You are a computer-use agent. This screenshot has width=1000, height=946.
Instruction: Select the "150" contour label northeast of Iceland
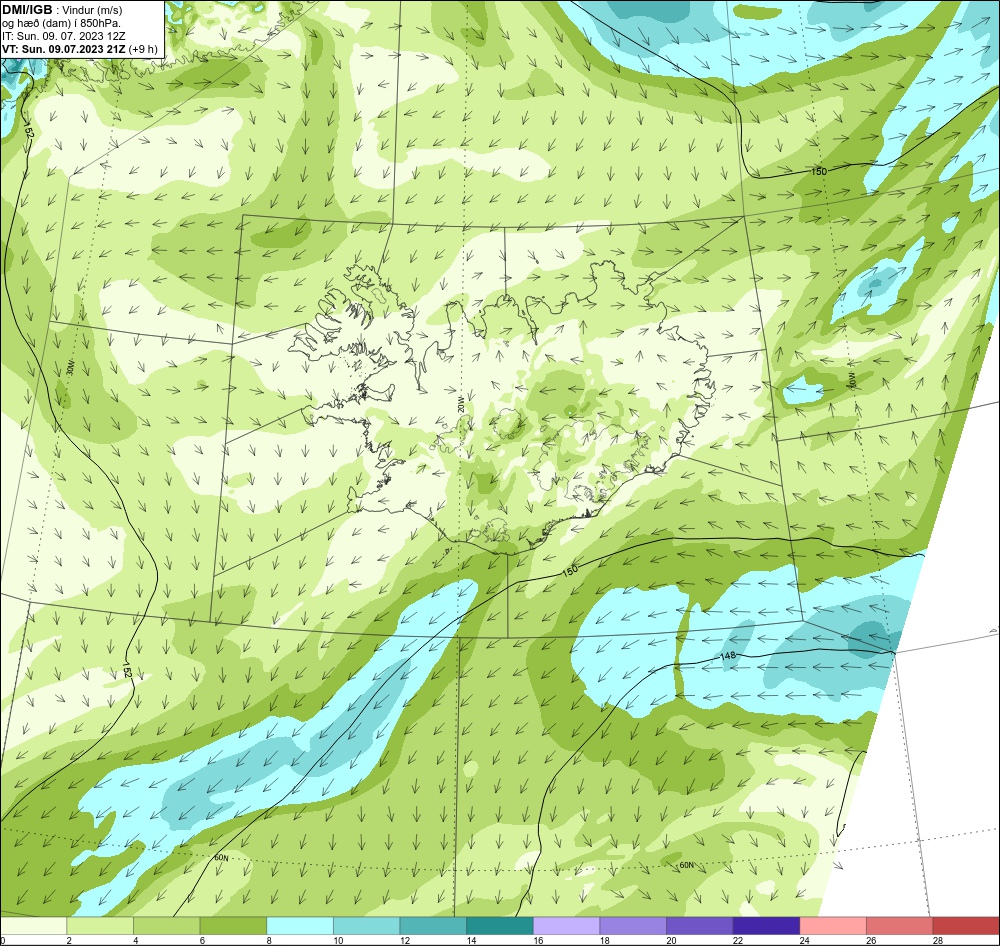click(x=819, y=172)
